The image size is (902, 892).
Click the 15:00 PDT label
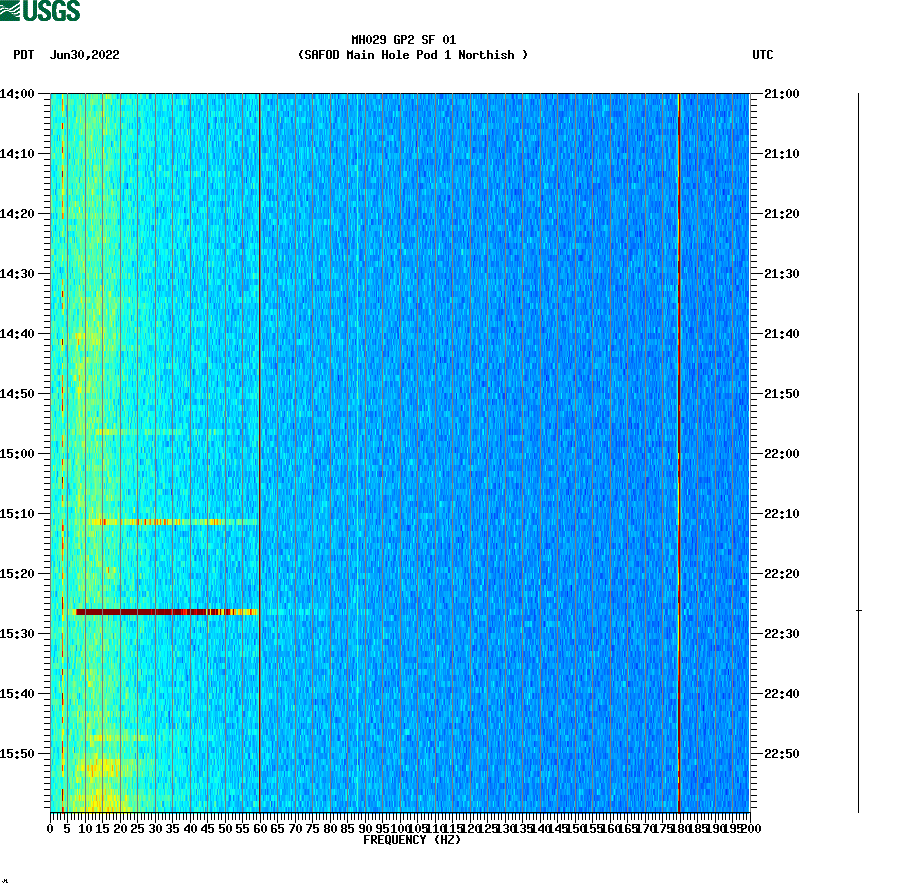coord(20,453)
